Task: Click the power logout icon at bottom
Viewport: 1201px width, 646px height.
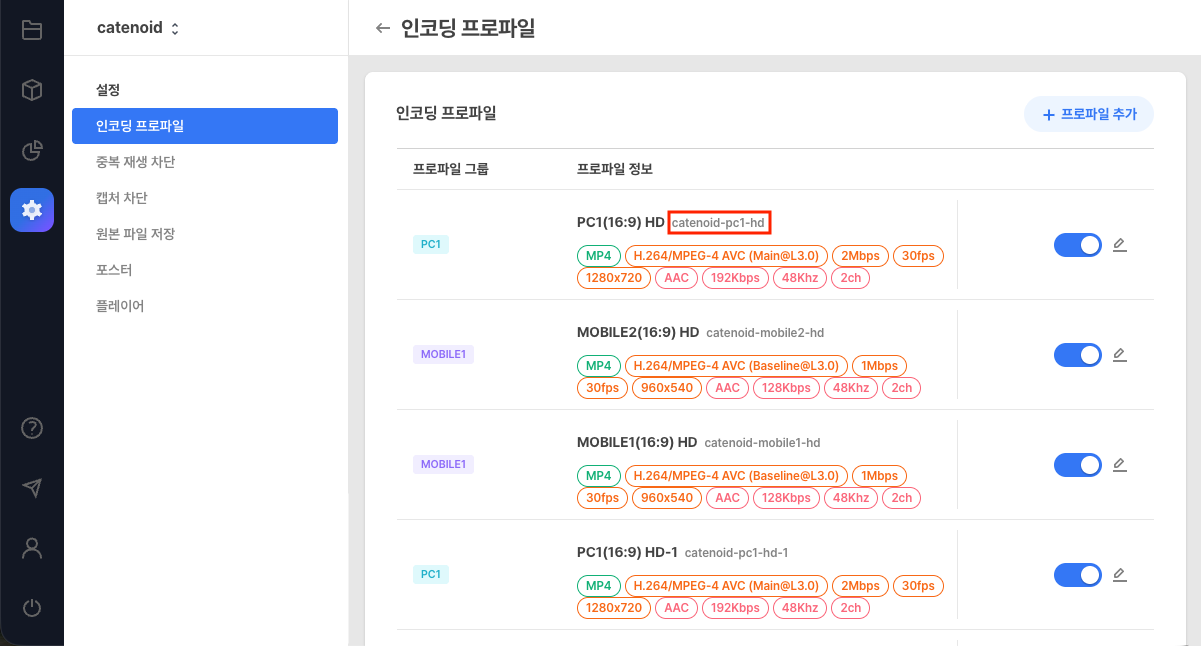Action: [32, 608]
